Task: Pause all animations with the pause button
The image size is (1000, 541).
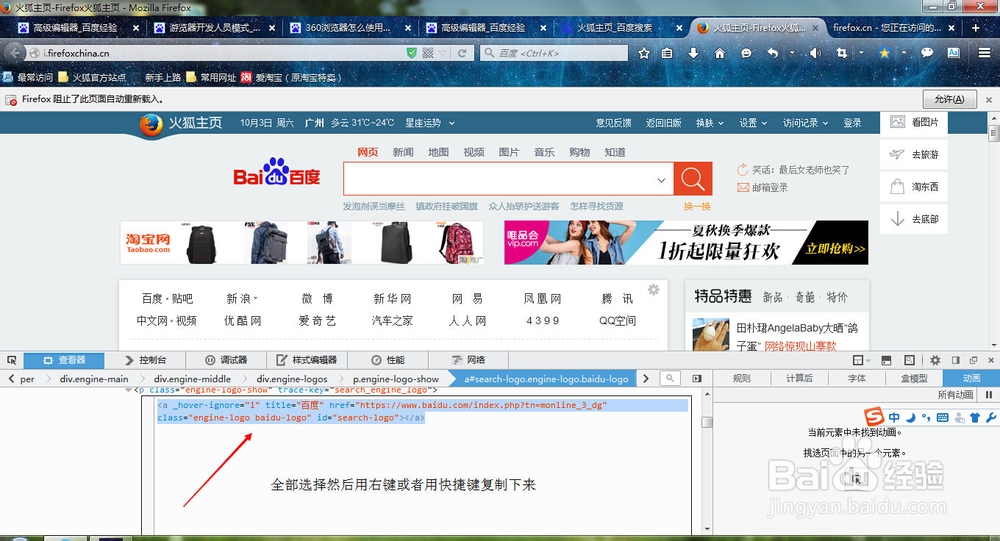Action: (989, 395)
